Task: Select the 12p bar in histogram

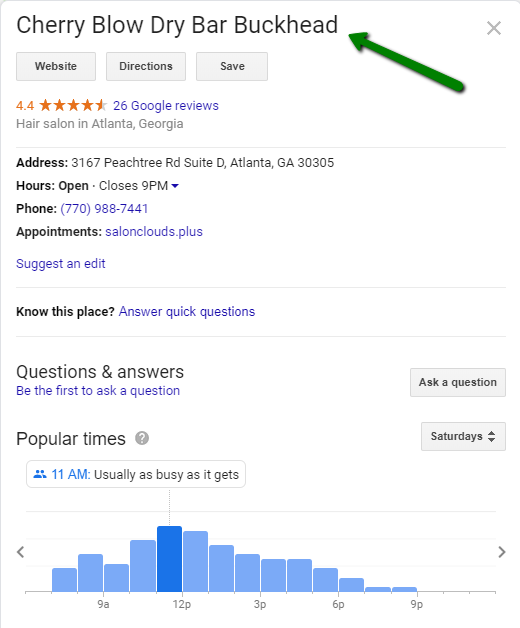Action: click(196, 561)
